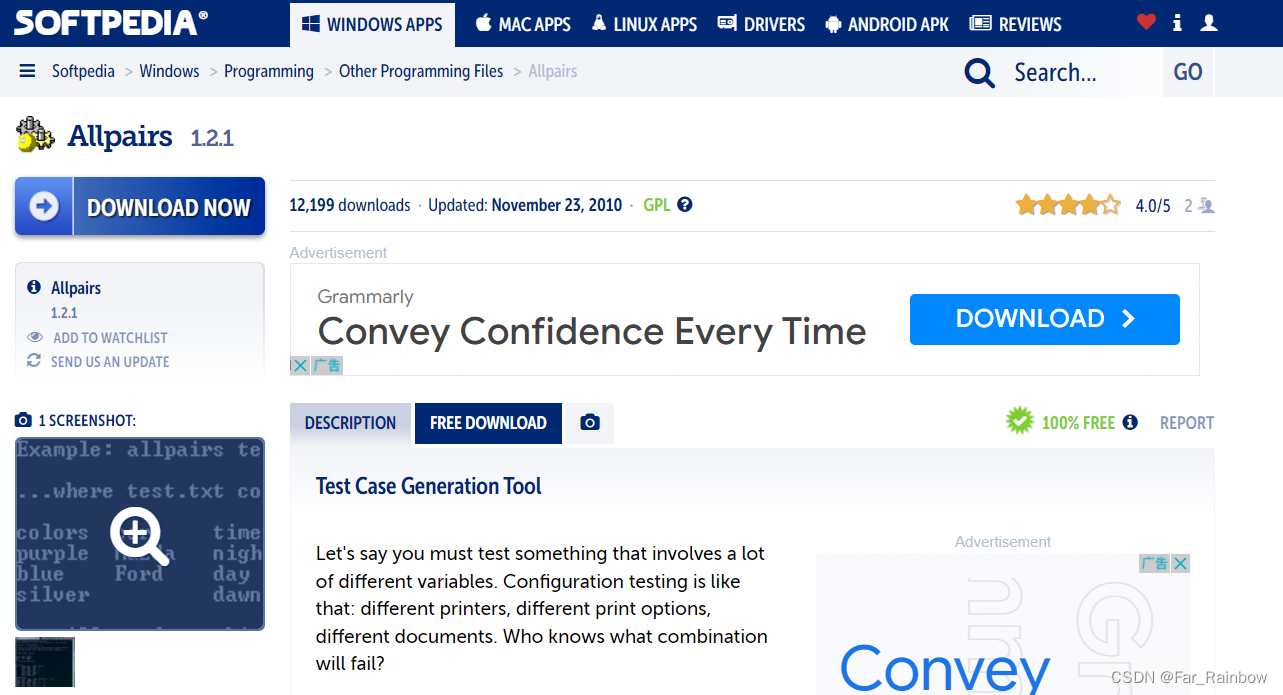Open the camera screenshots tab icon

point(590,423)
